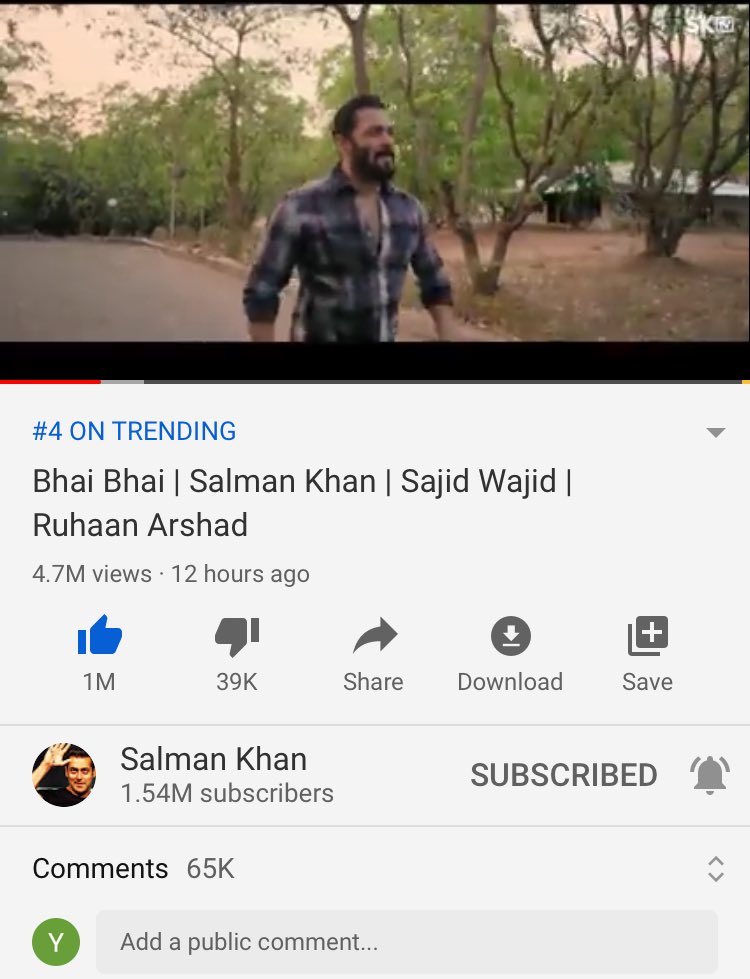Open Salman Khan channel avatar
The height and width of the screenshot is (979, 750).
coord(64,775)
